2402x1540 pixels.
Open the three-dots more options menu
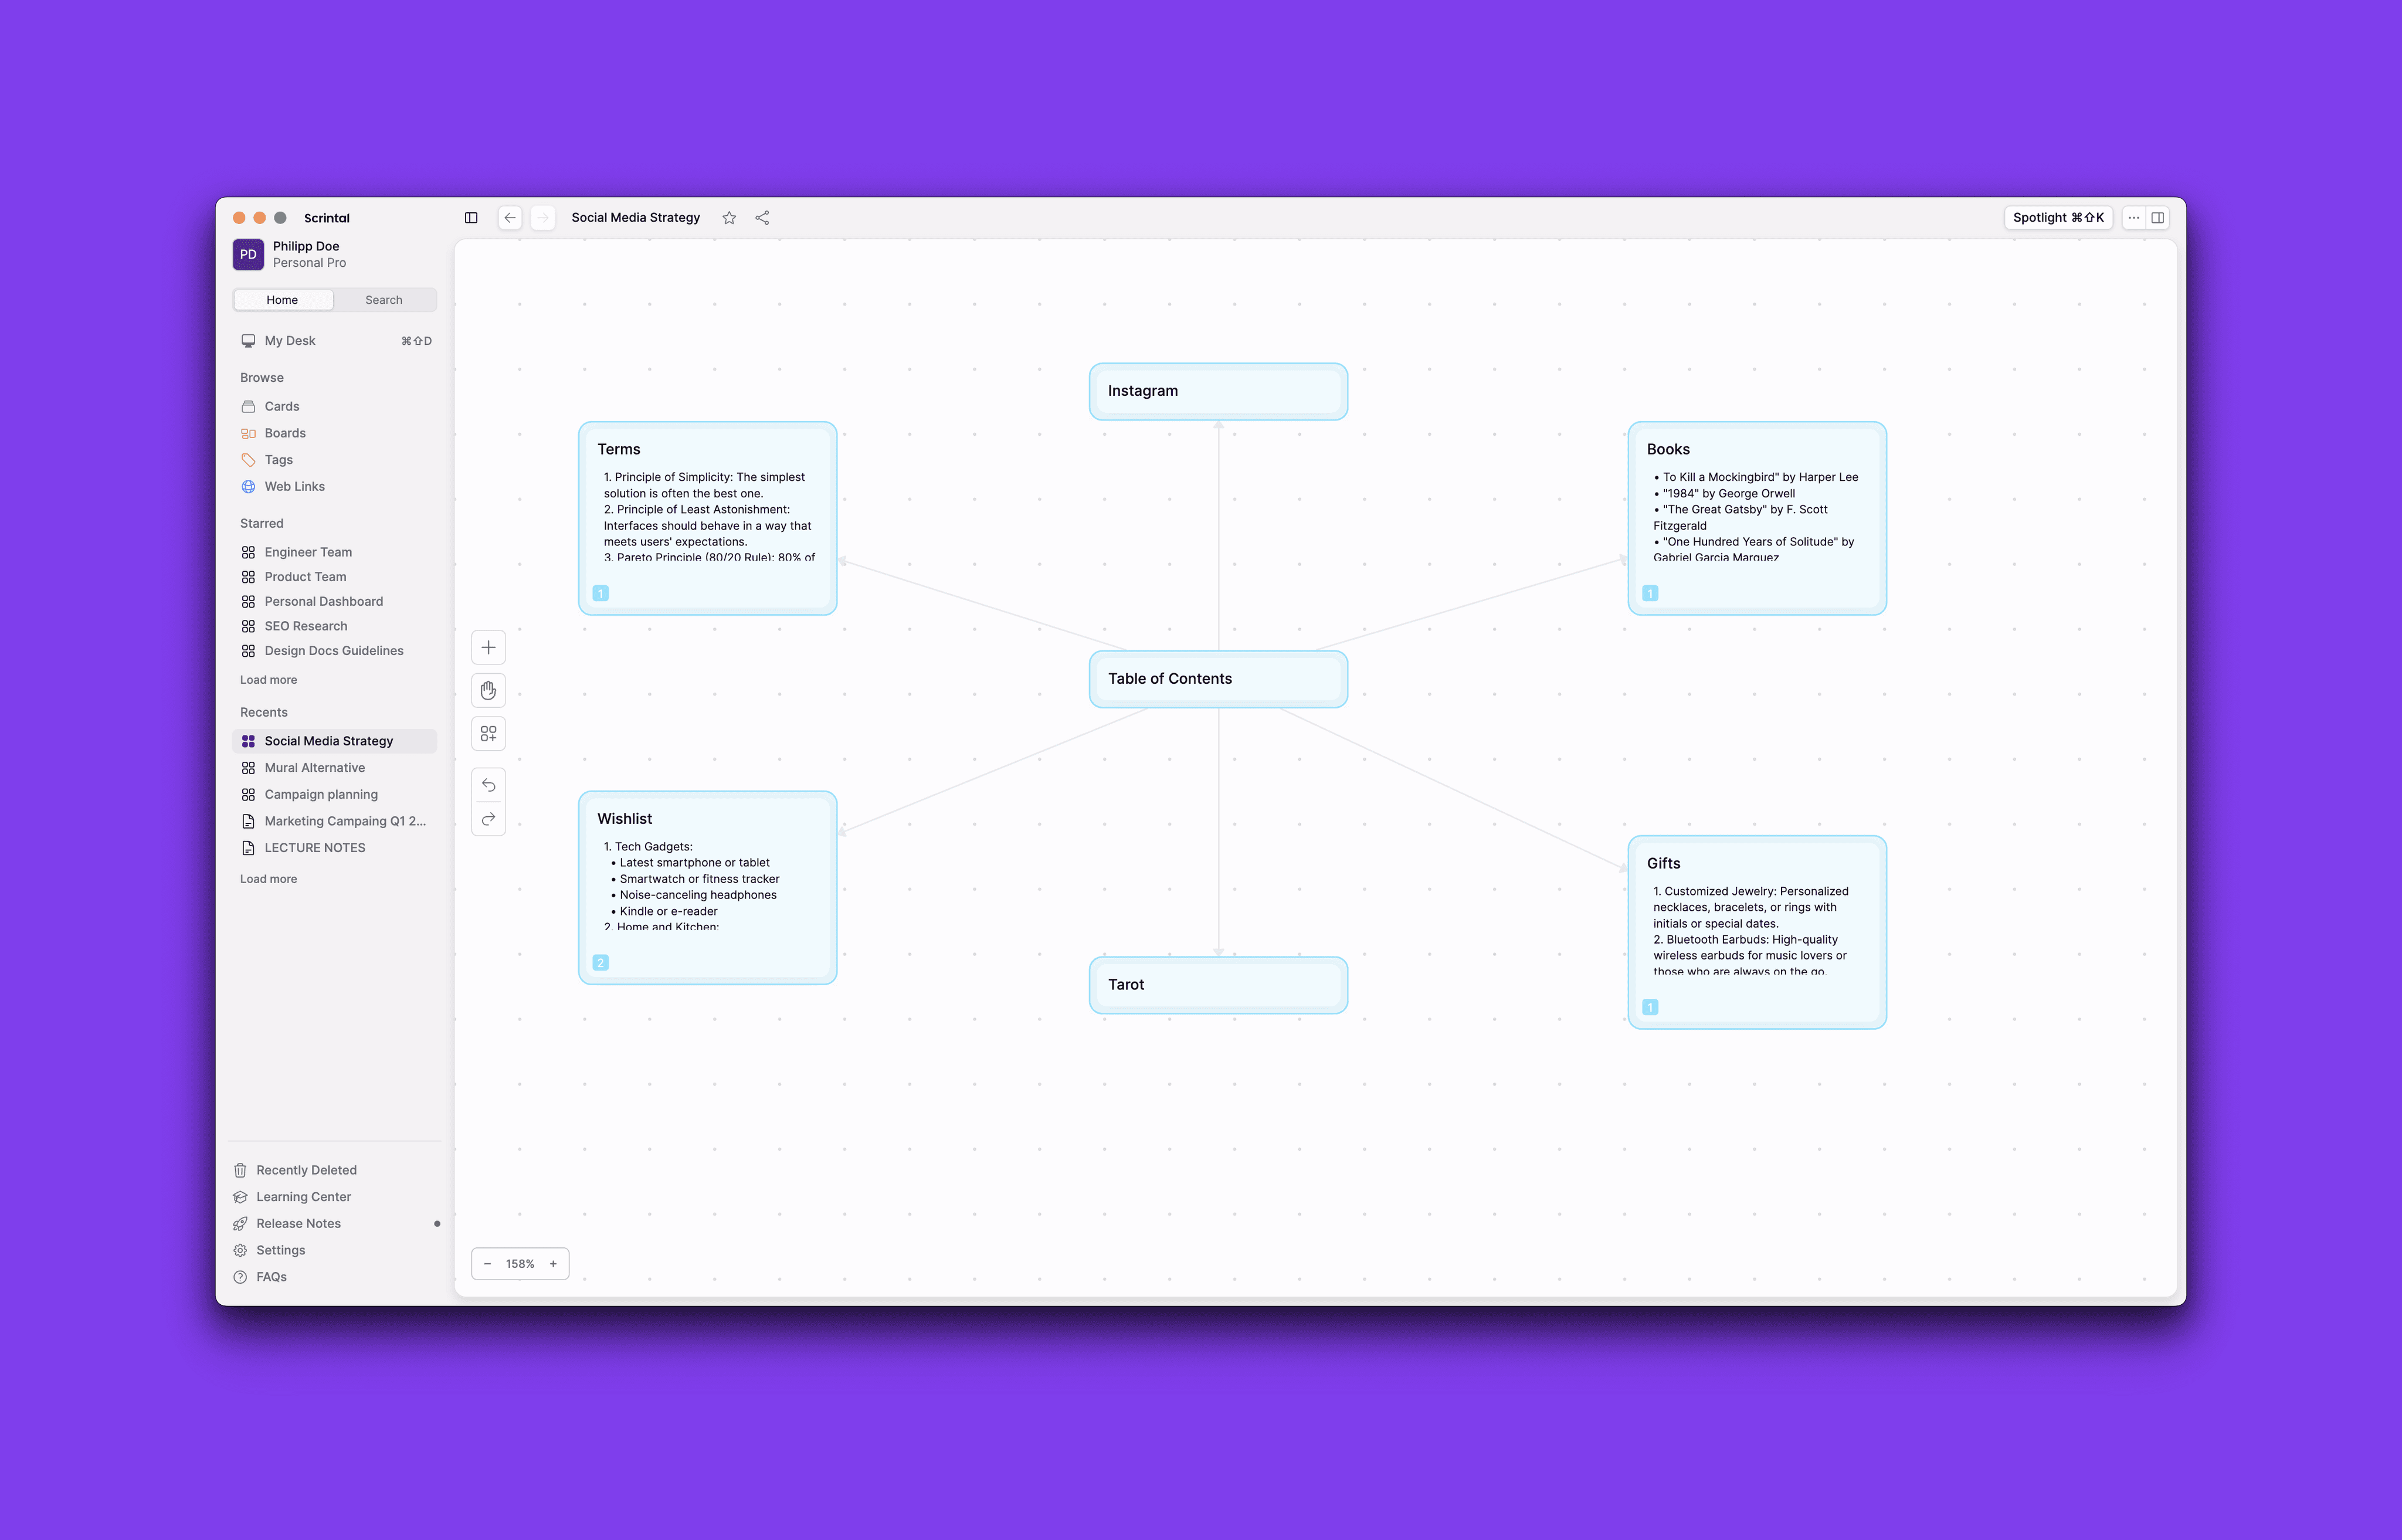tap(2133, 218)
